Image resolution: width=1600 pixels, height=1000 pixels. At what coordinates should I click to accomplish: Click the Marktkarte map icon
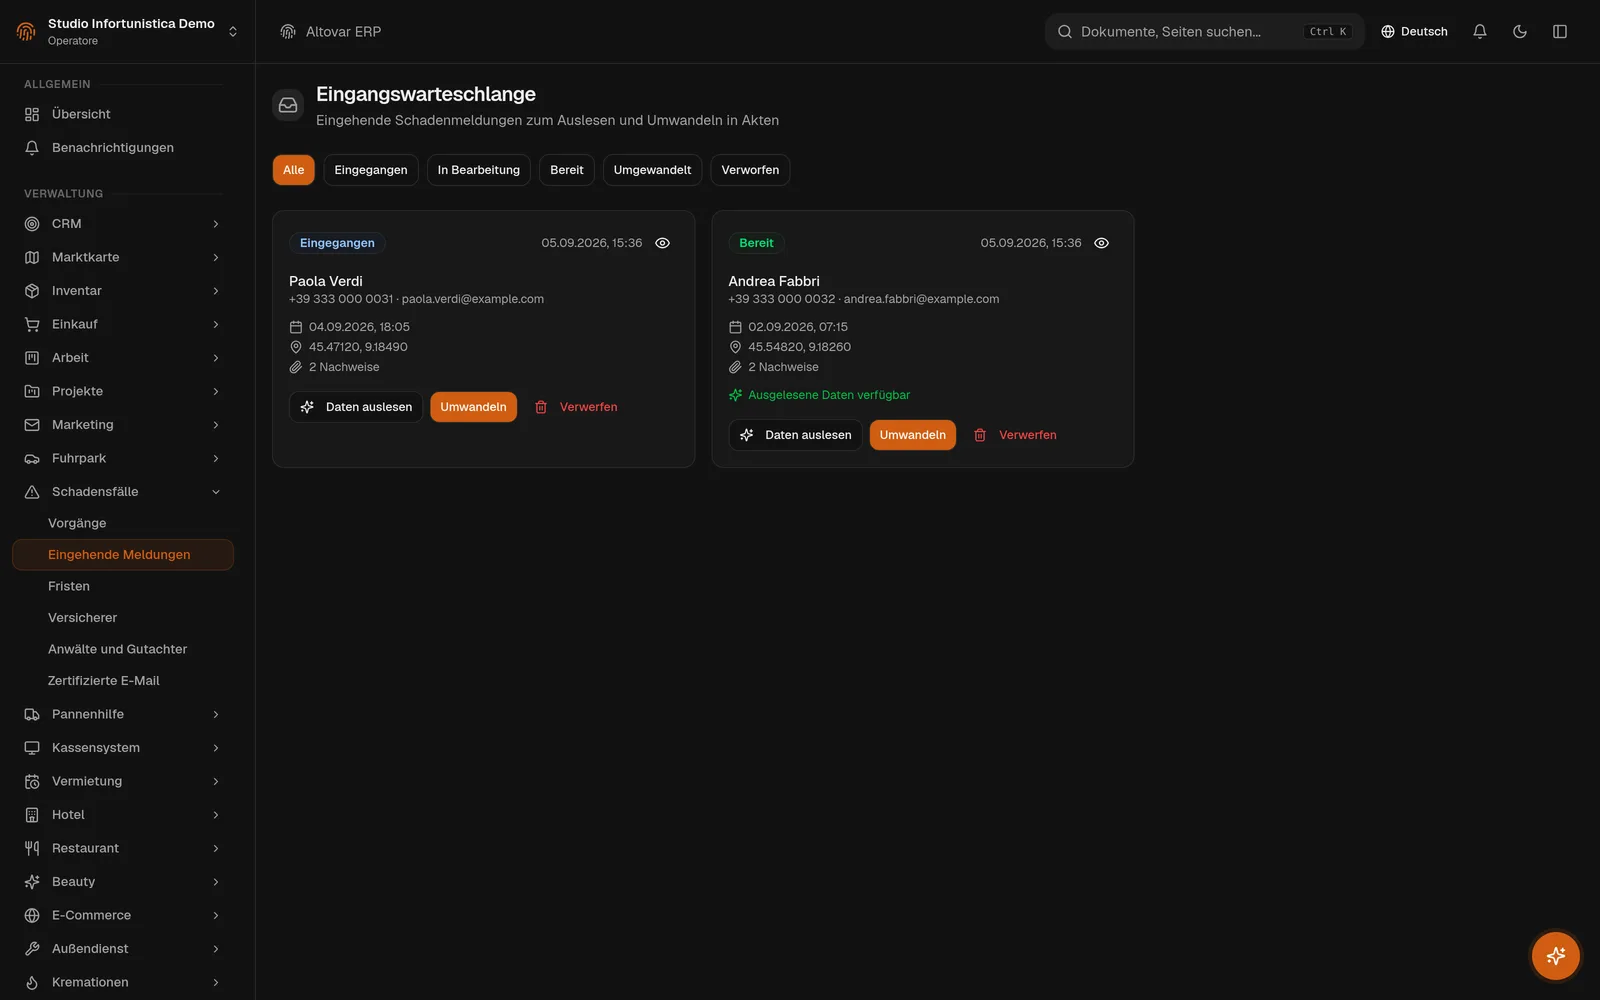(x=32, y=257)
